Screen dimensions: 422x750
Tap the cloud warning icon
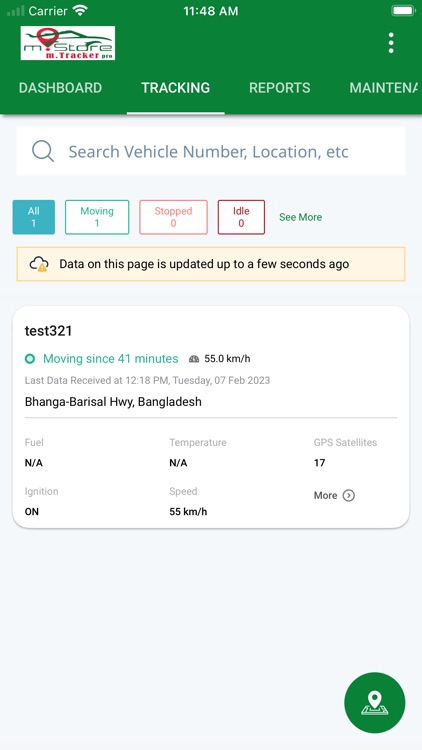(x=39, y=264)
